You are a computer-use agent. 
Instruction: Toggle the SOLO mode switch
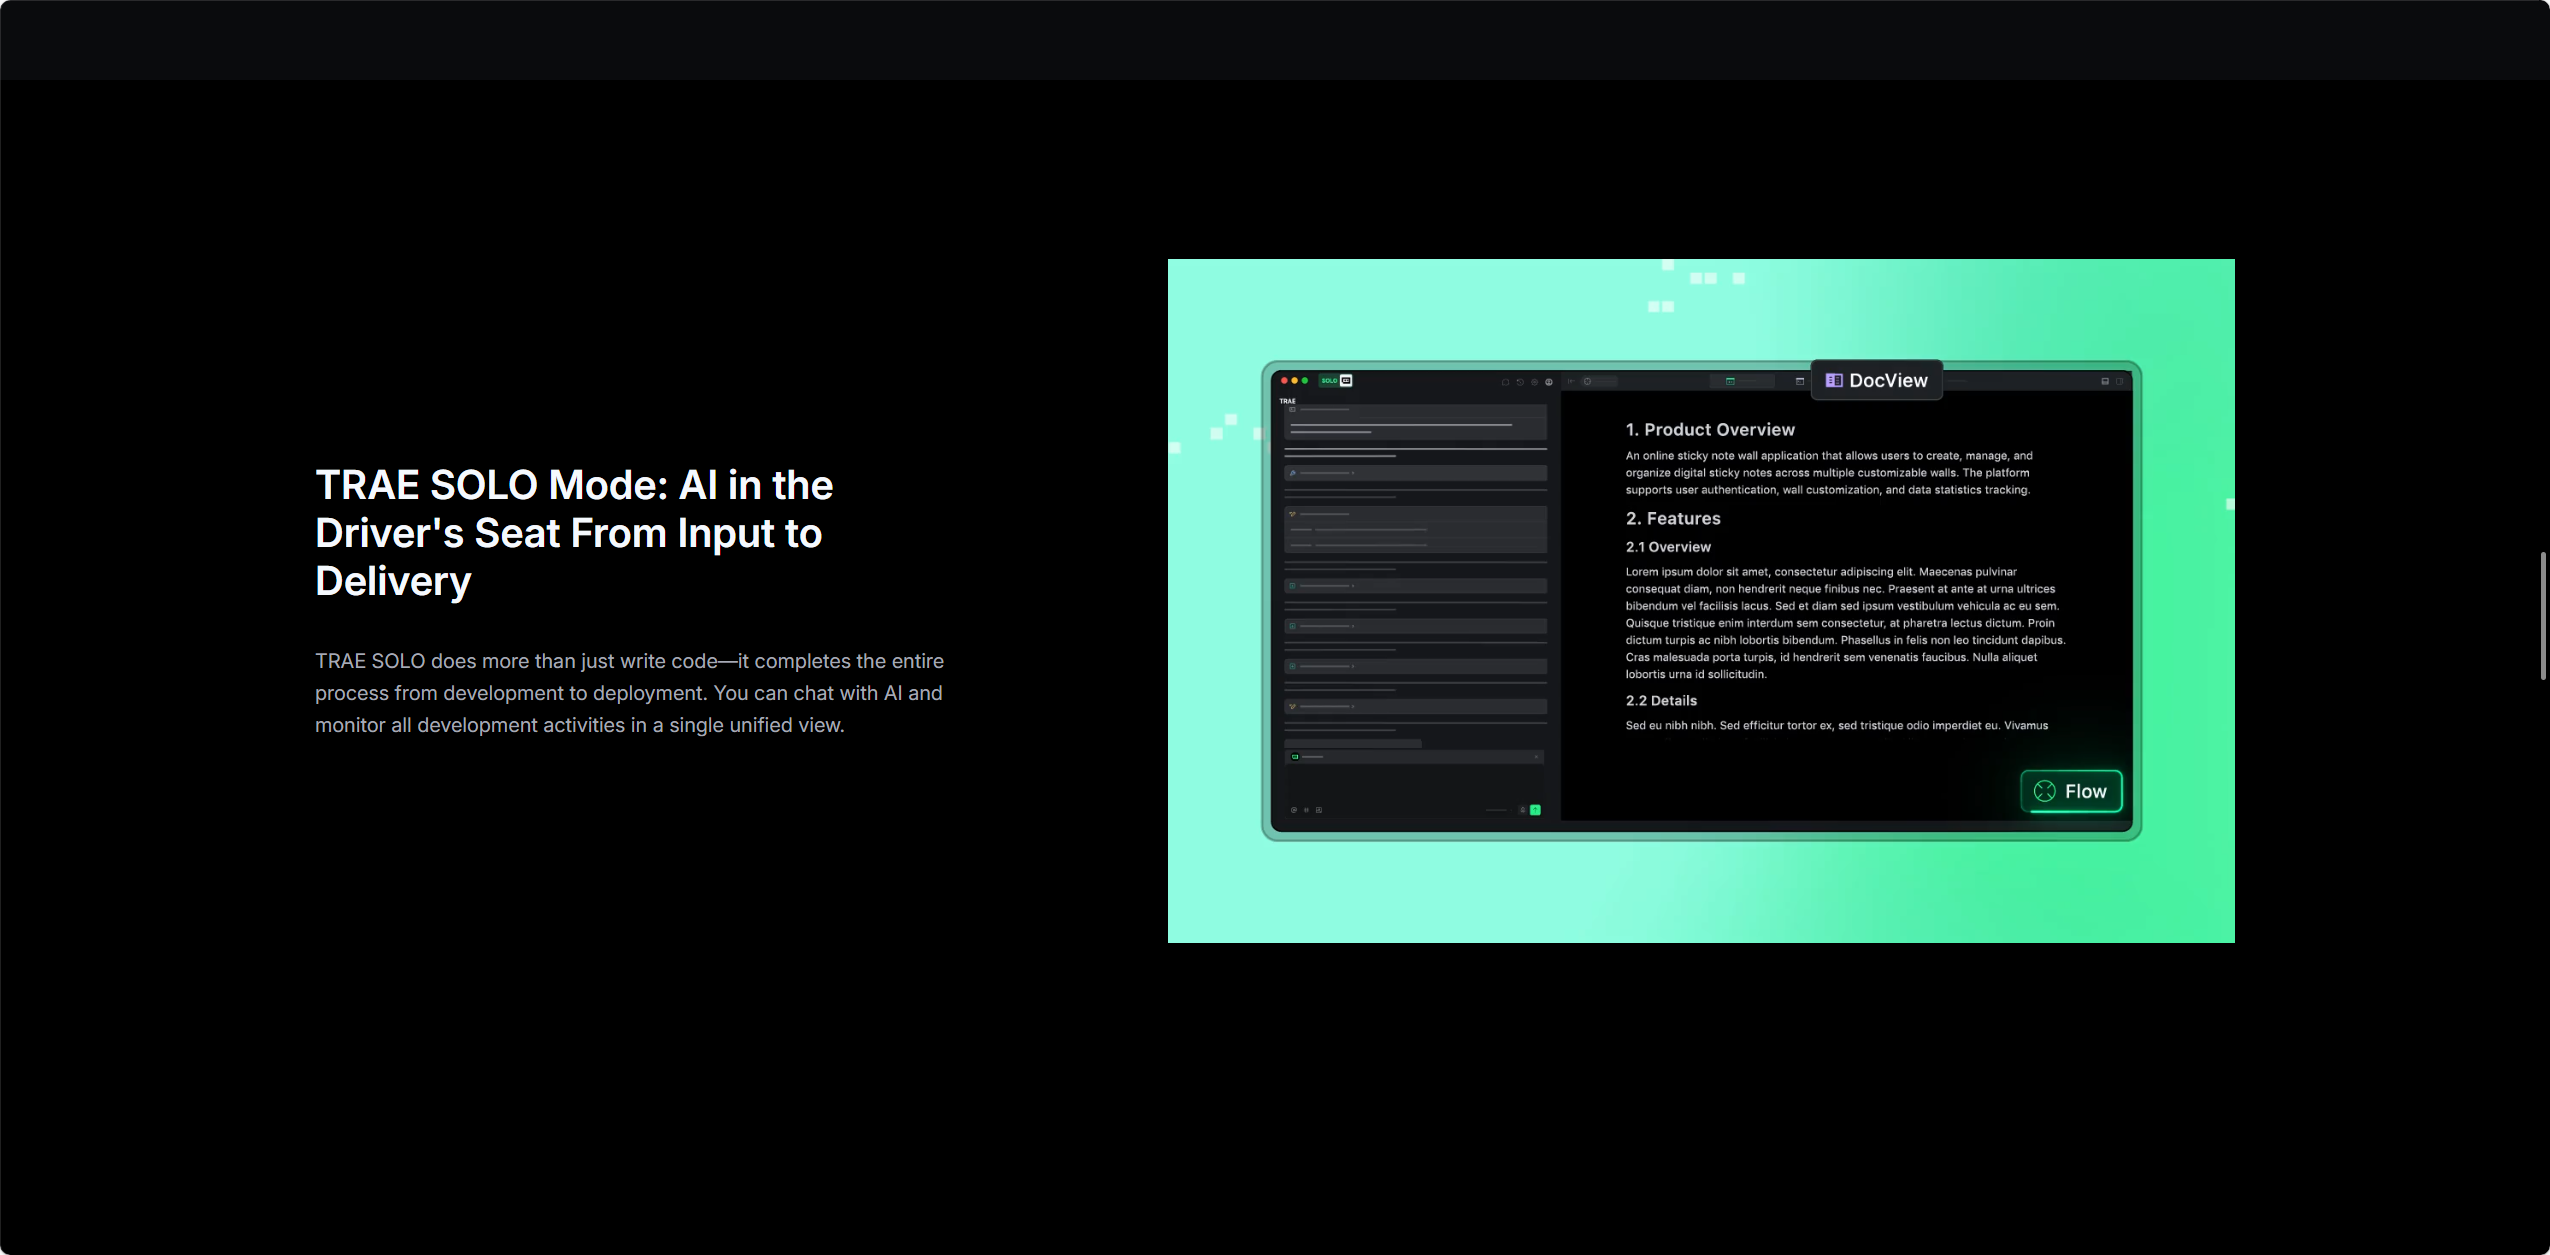point(1336,380)
